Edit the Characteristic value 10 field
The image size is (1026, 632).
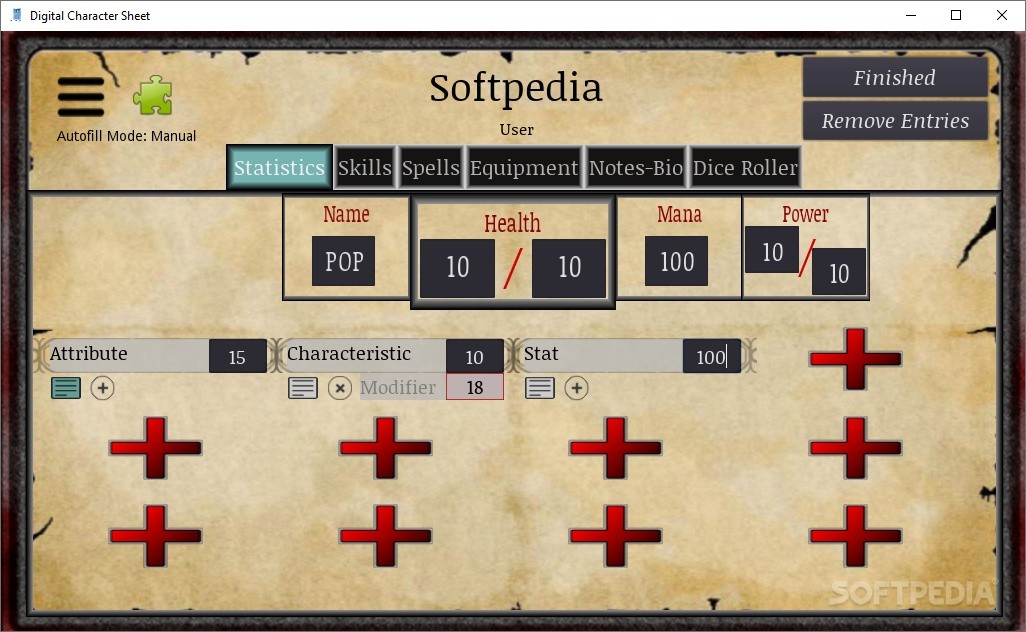[474, 356]
